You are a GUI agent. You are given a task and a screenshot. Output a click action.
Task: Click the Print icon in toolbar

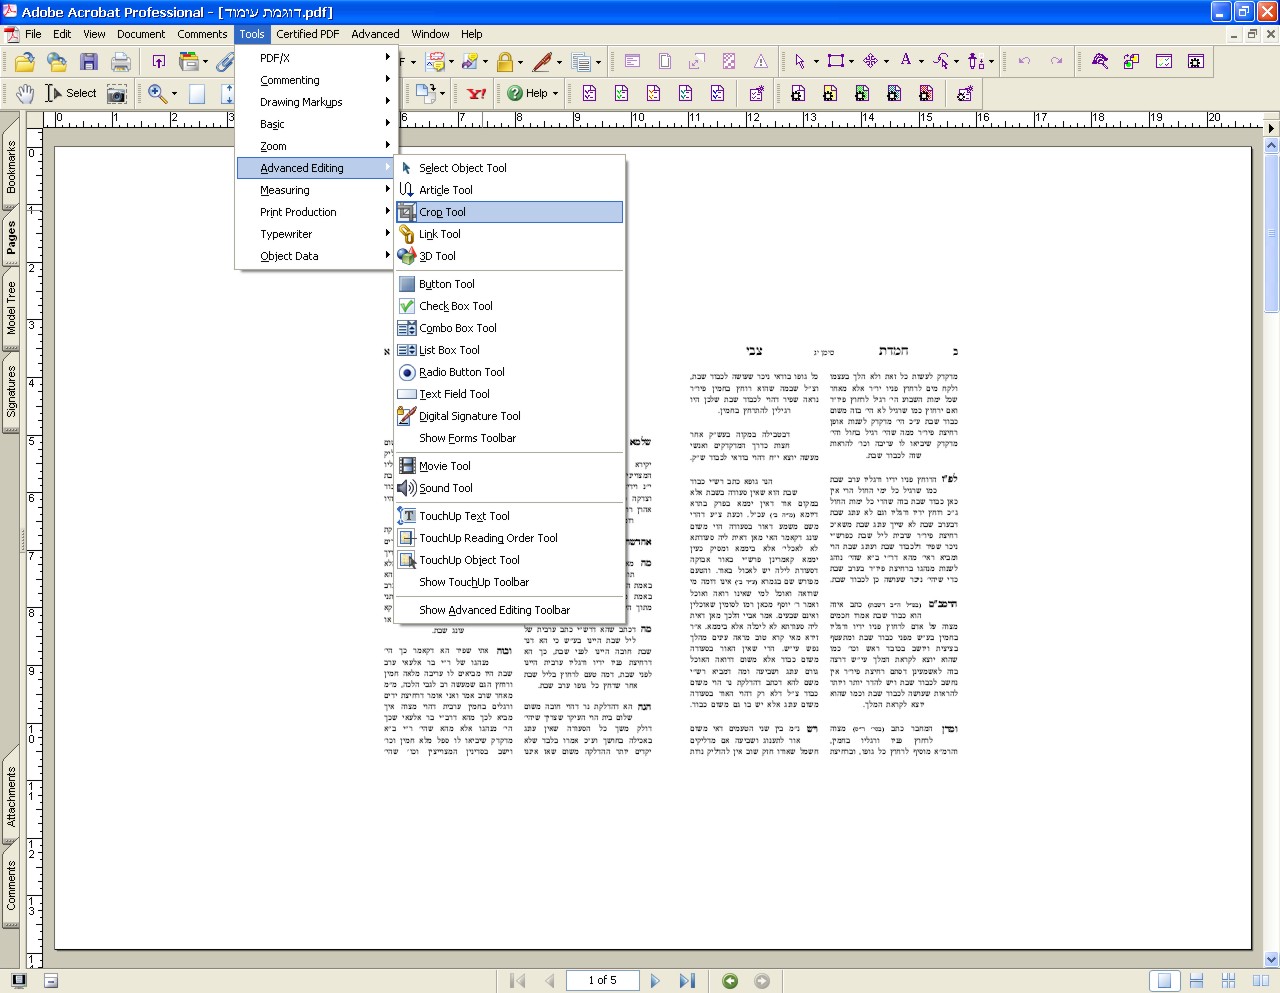(121, 62)
